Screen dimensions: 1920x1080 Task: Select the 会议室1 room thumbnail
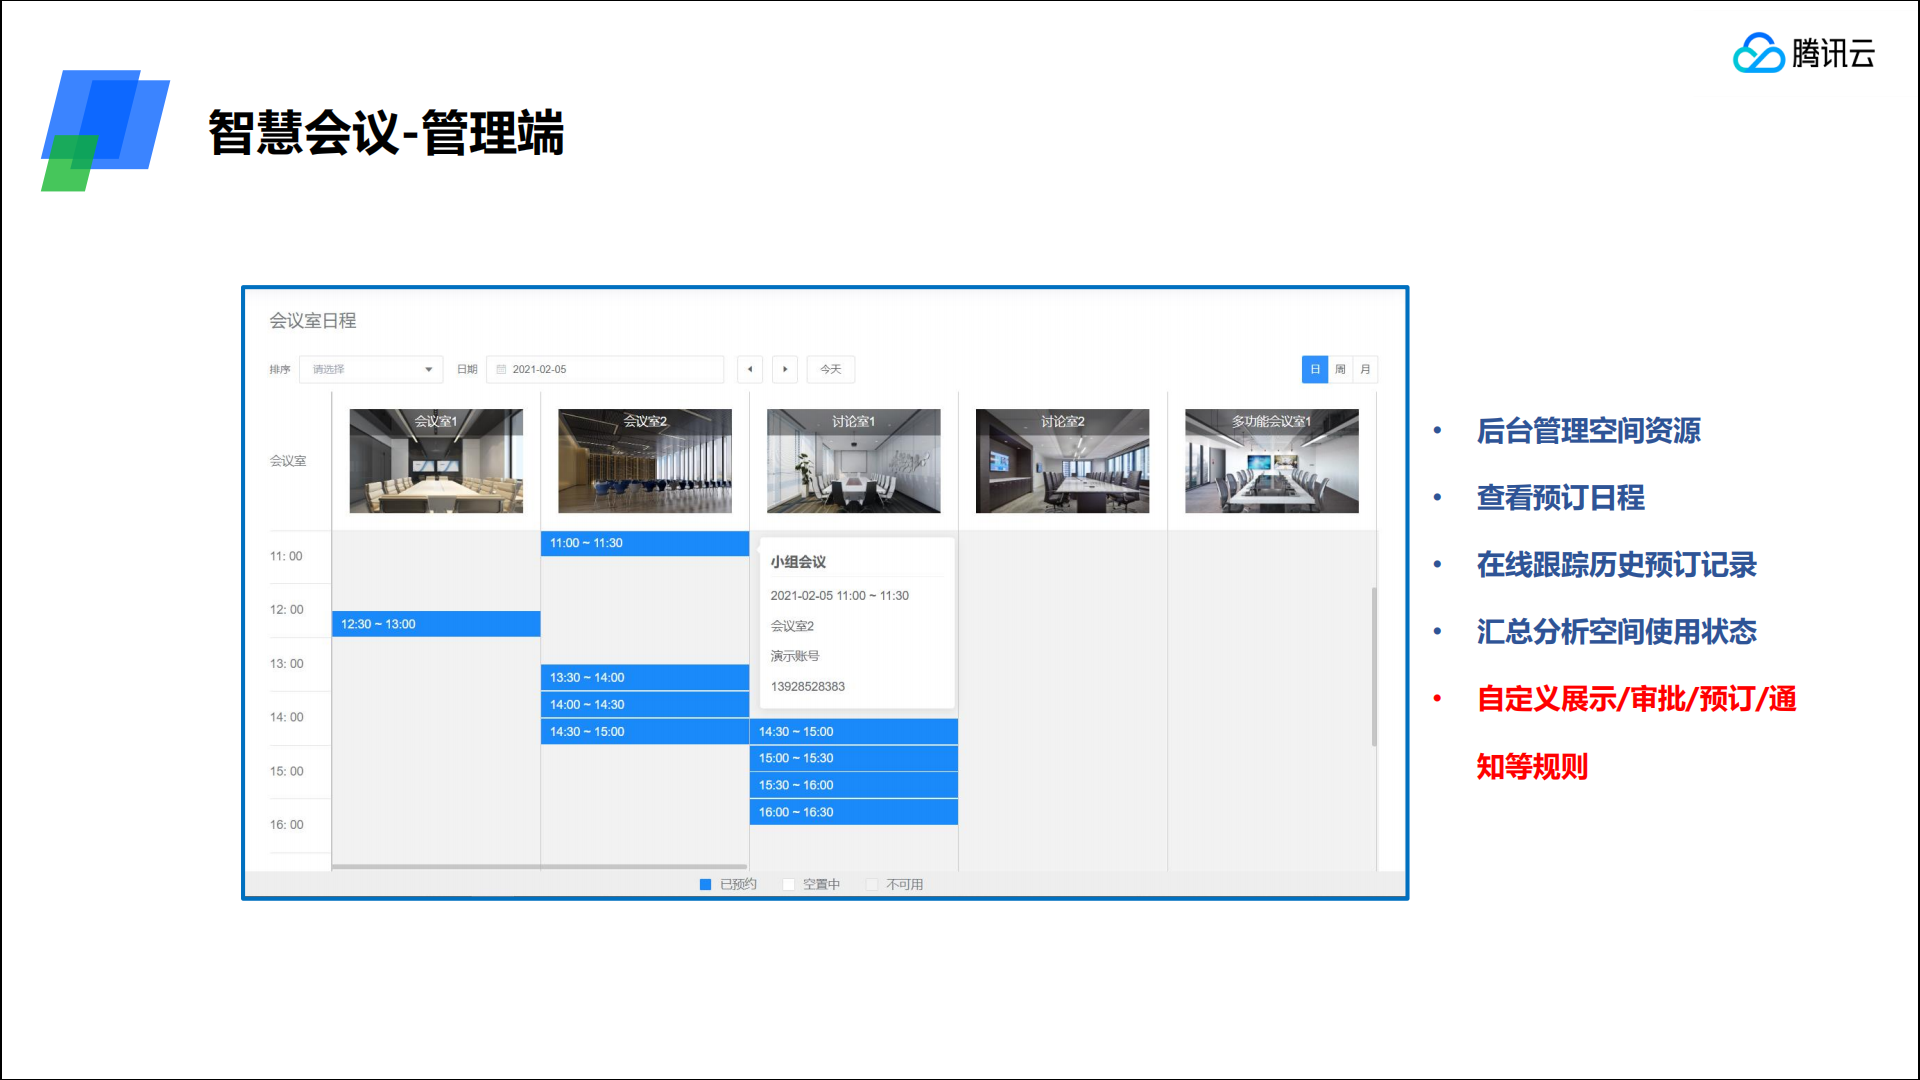point(436,461)
